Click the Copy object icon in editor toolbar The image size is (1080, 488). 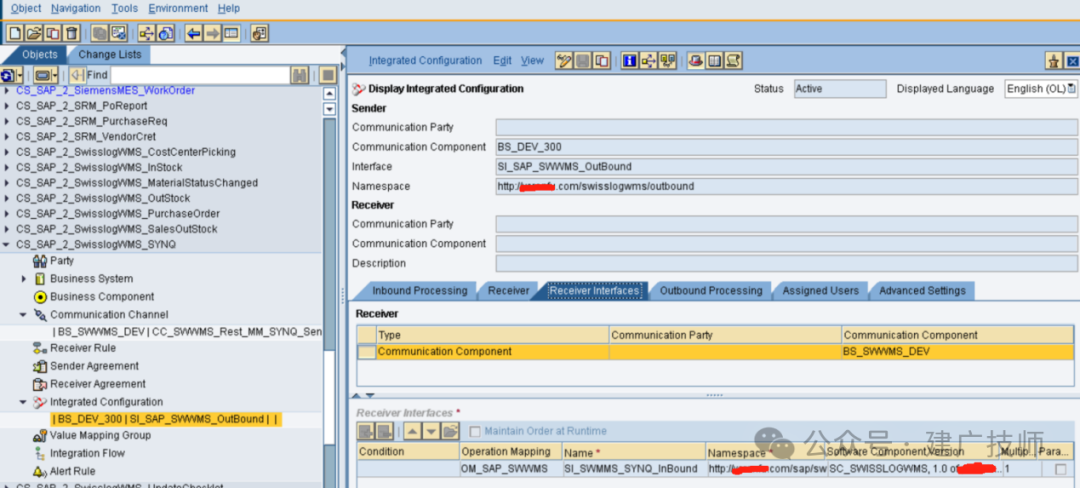601,61
